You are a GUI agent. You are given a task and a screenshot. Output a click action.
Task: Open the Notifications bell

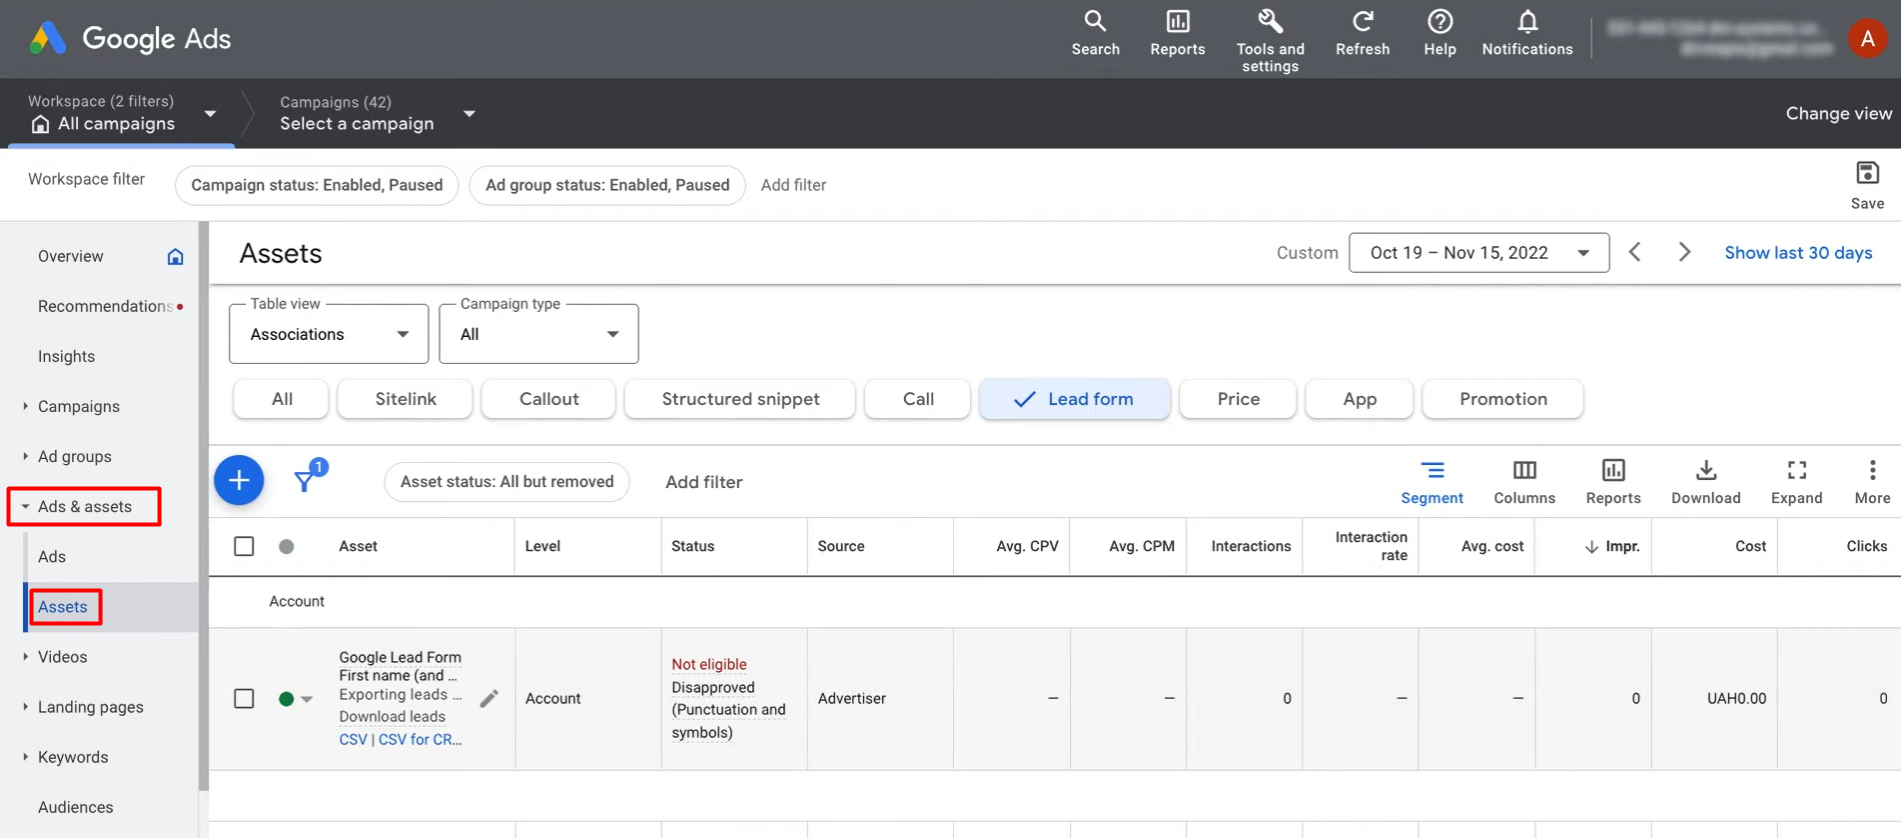1527,22
